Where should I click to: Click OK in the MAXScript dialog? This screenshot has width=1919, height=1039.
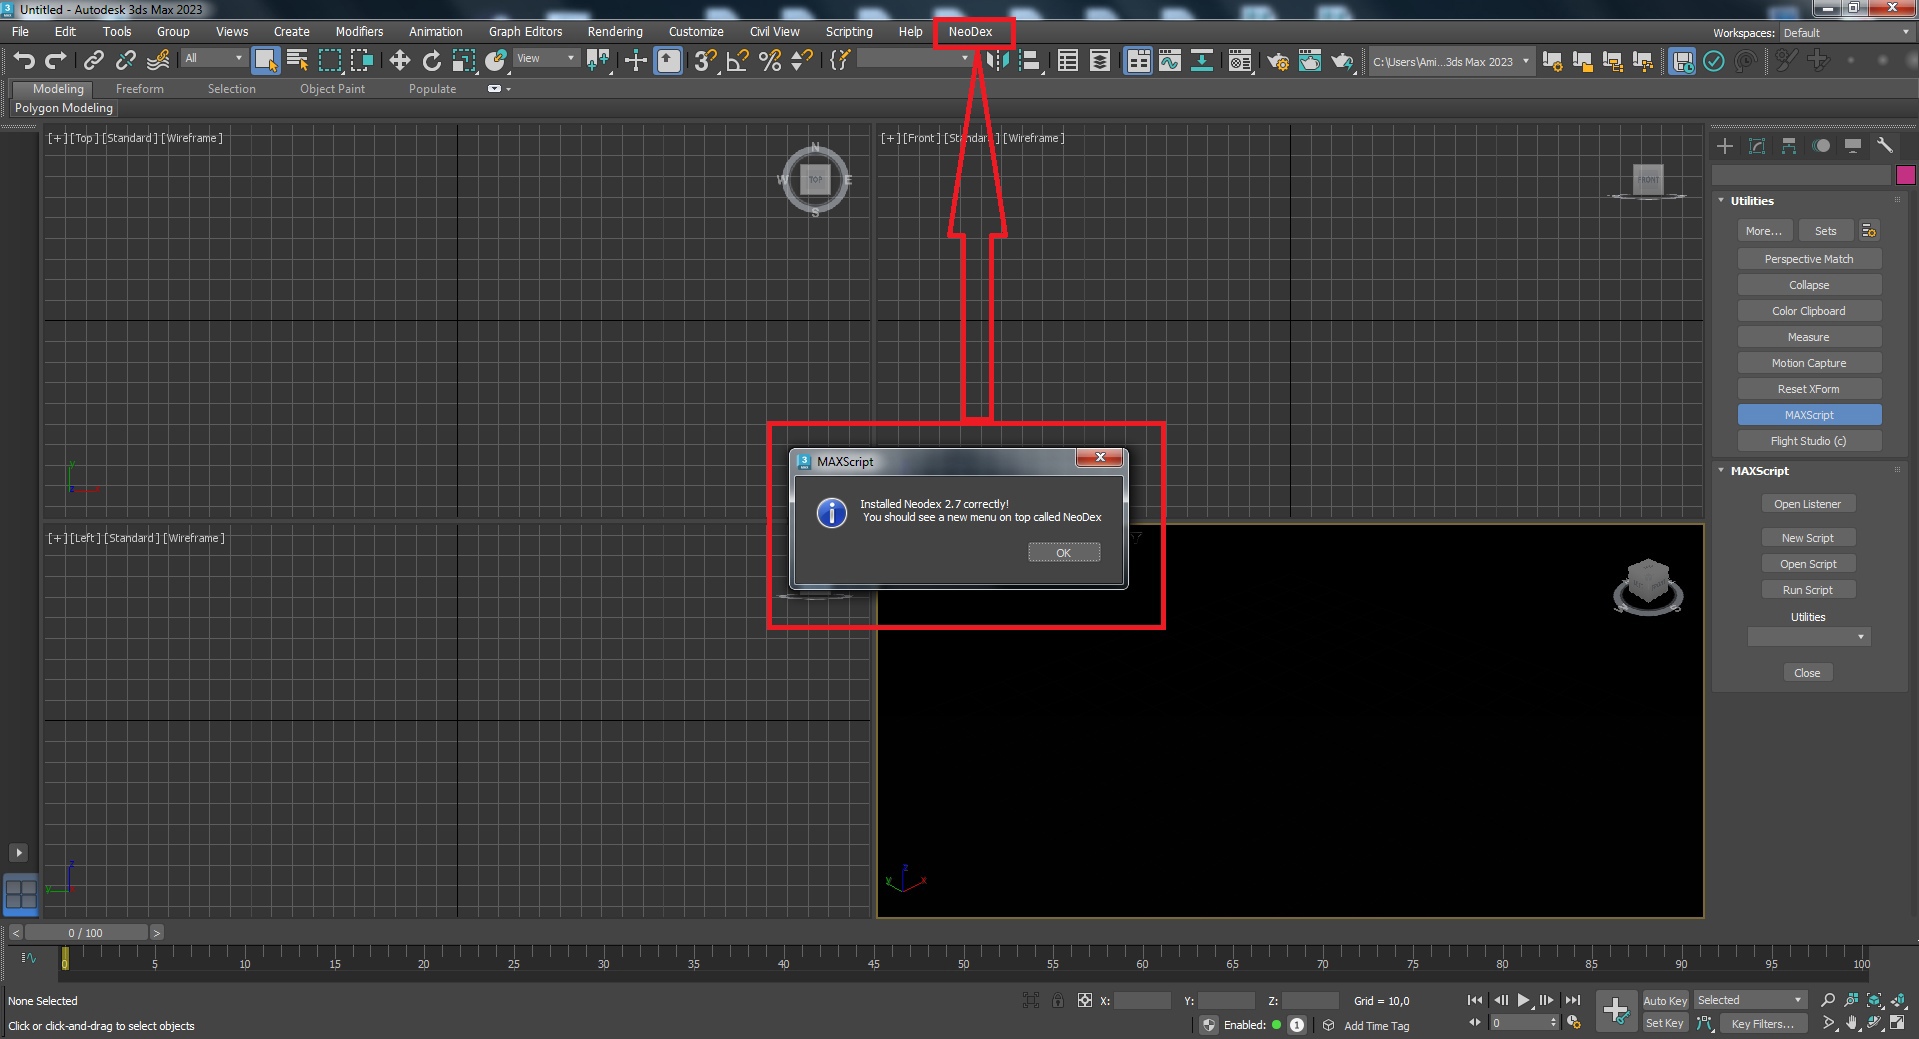coord(1064,553)
